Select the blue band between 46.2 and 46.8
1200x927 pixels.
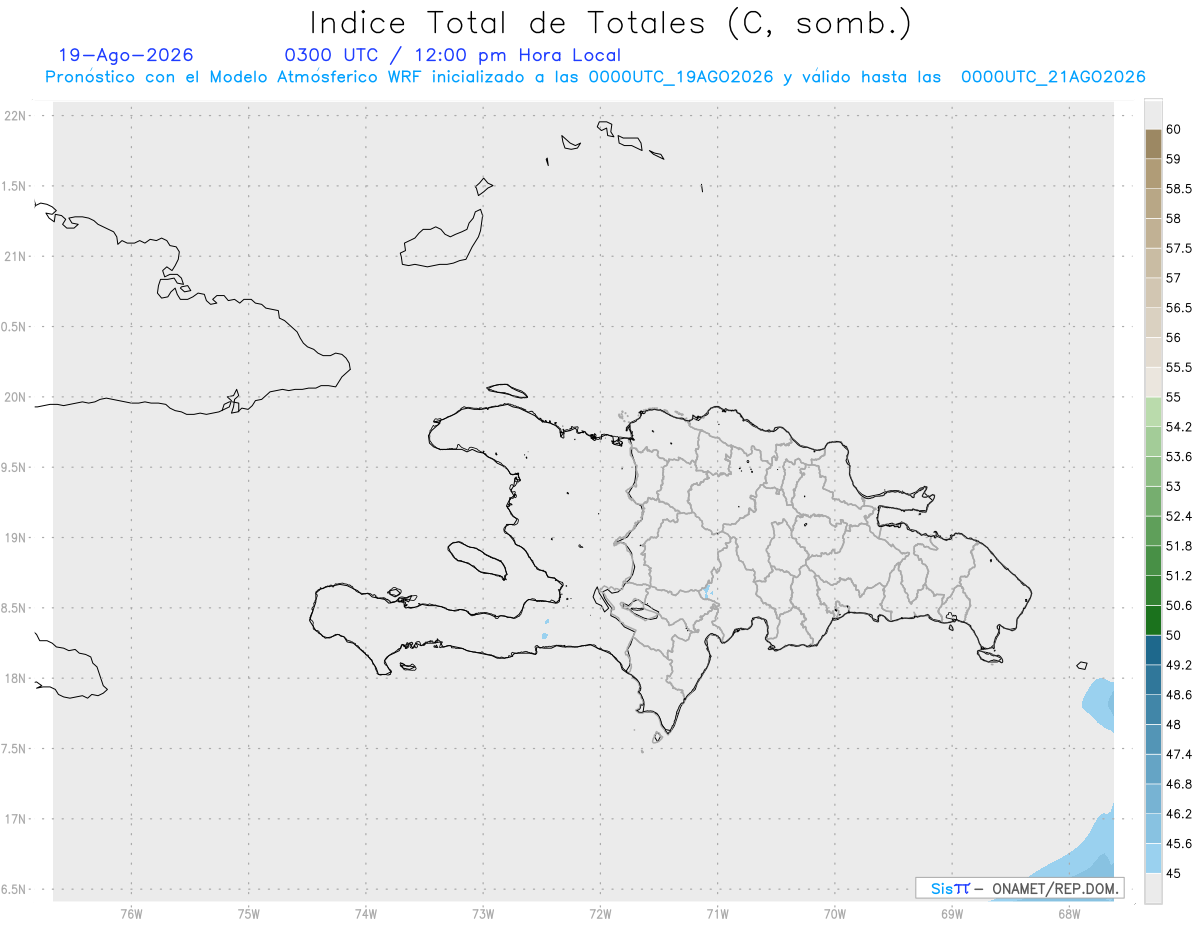1153,799
